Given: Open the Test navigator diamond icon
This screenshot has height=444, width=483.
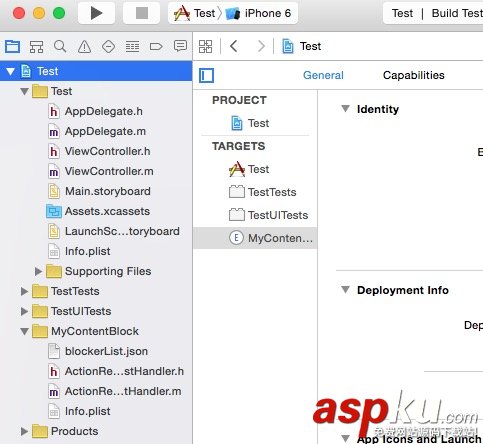Looking at the screenshot, I should [x=108, y=46].
